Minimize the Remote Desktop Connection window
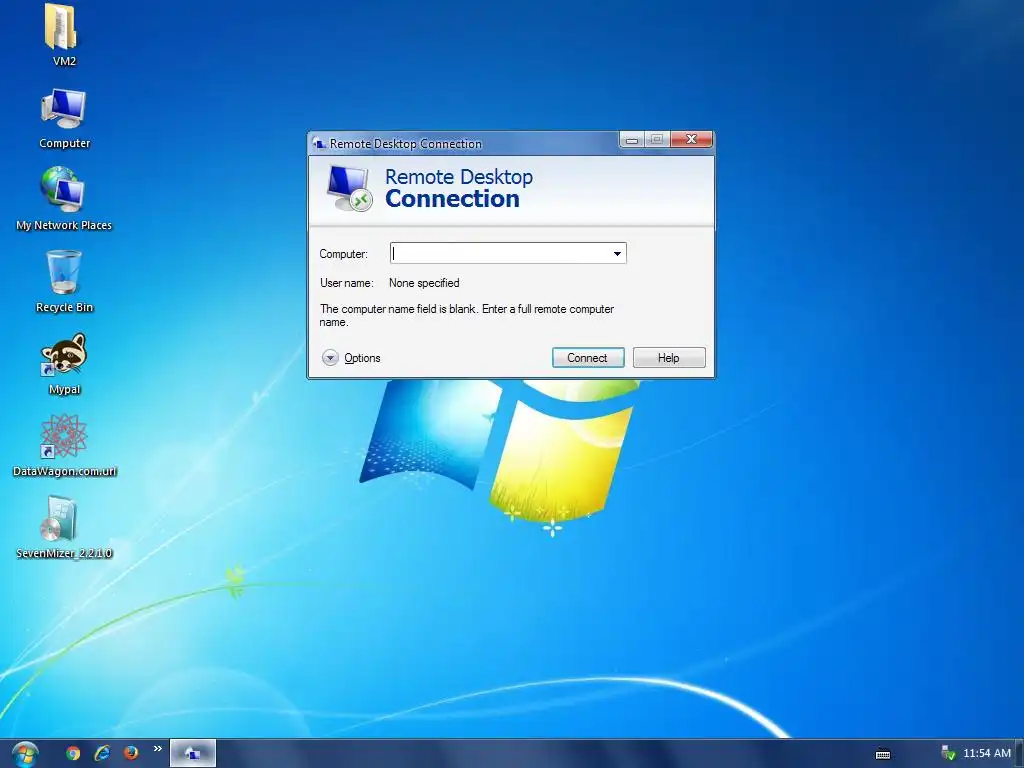The image size is (1024, 768). (x=632, y=140)
